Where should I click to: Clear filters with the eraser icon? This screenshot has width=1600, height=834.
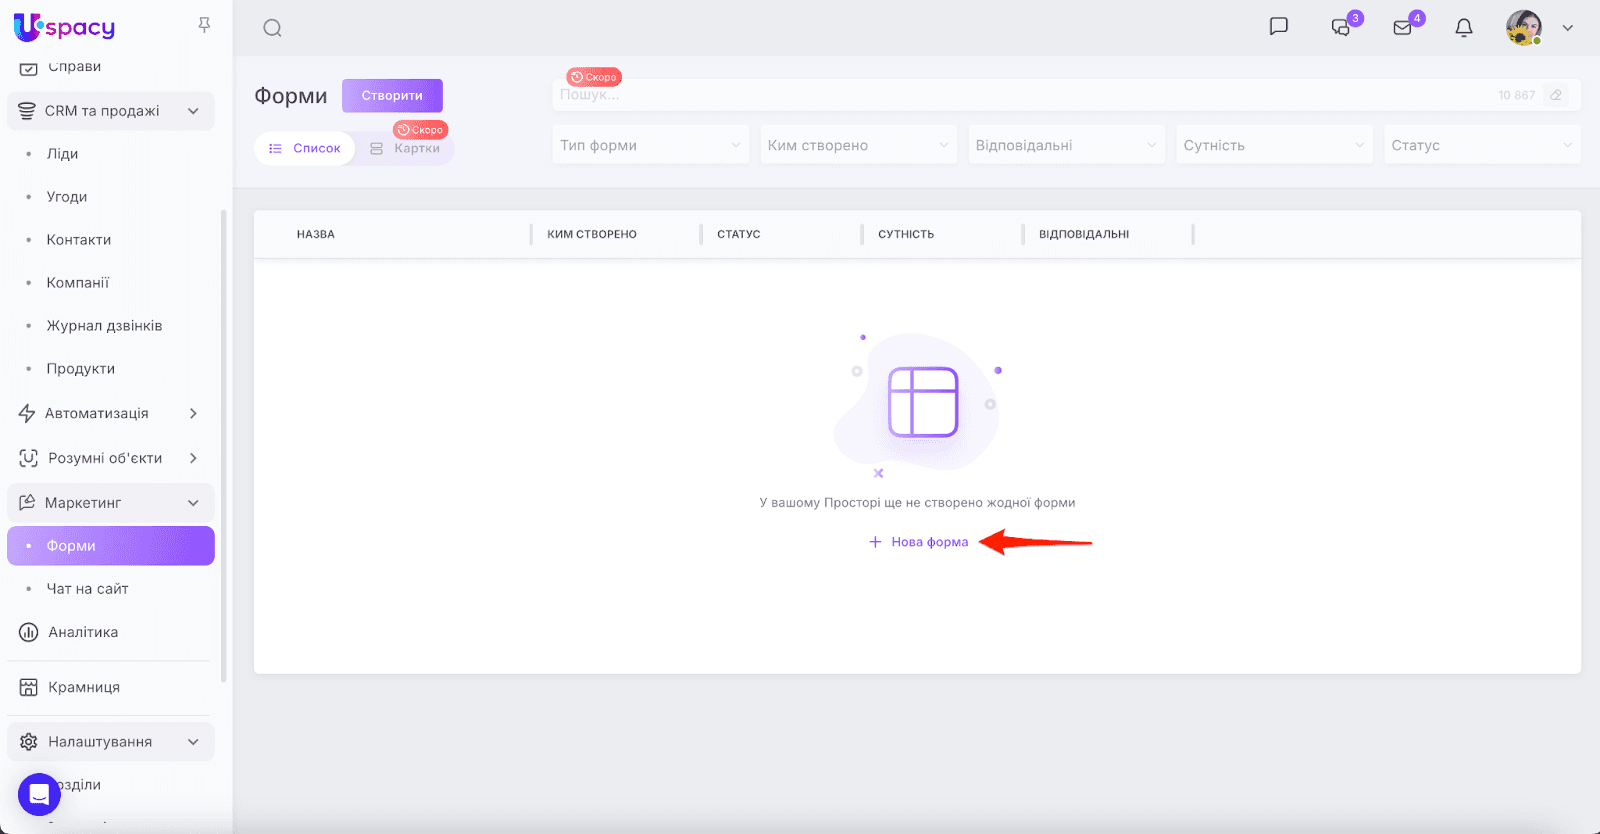[1556, 95]
